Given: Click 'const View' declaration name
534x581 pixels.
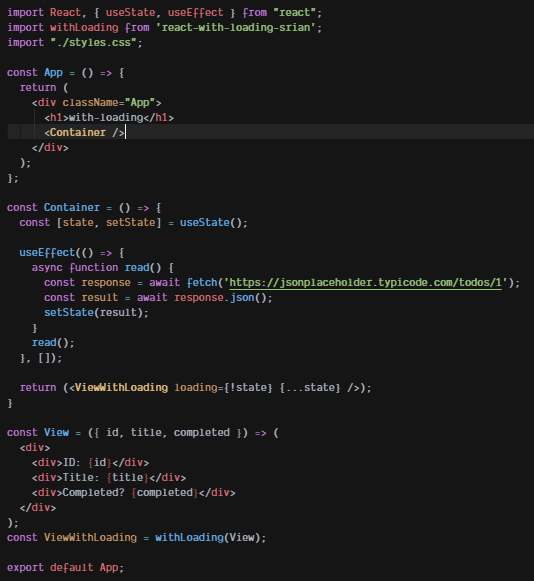Looking at the screenshot, I should [x=56, y=432].
